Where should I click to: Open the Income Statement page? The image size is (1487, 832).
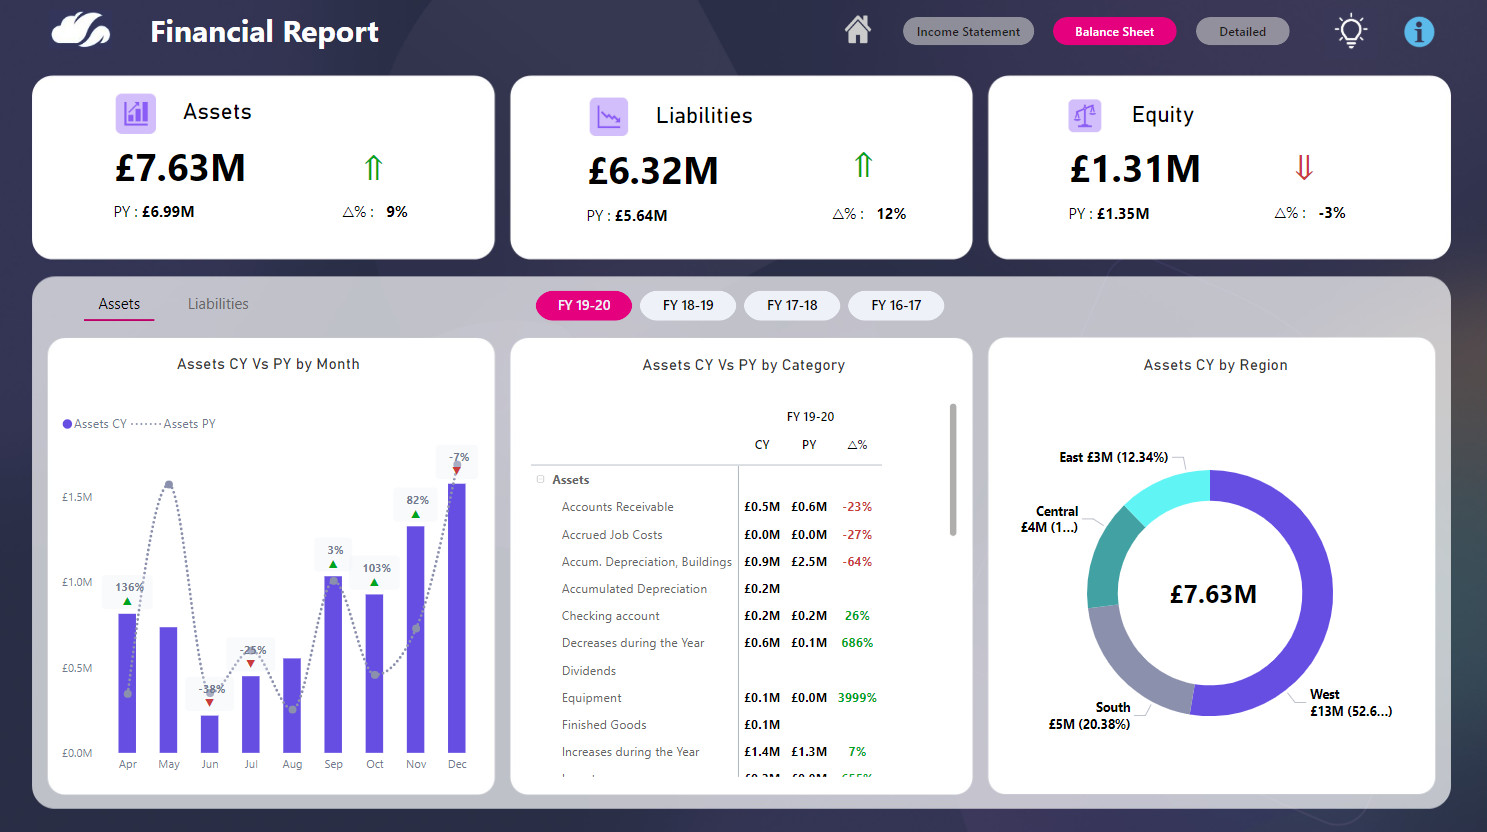tap(968, 31)
